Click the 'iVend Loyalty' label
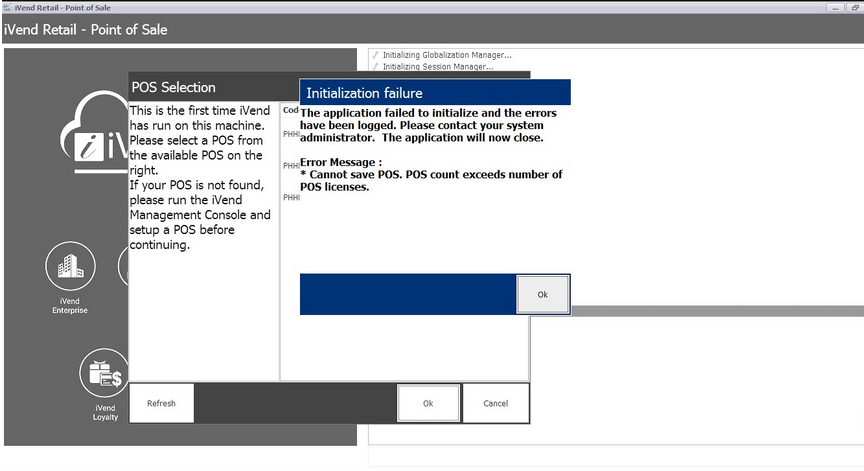Image resolution: width=864 pixels, height=471 pixels. click(x=105, y=413)
